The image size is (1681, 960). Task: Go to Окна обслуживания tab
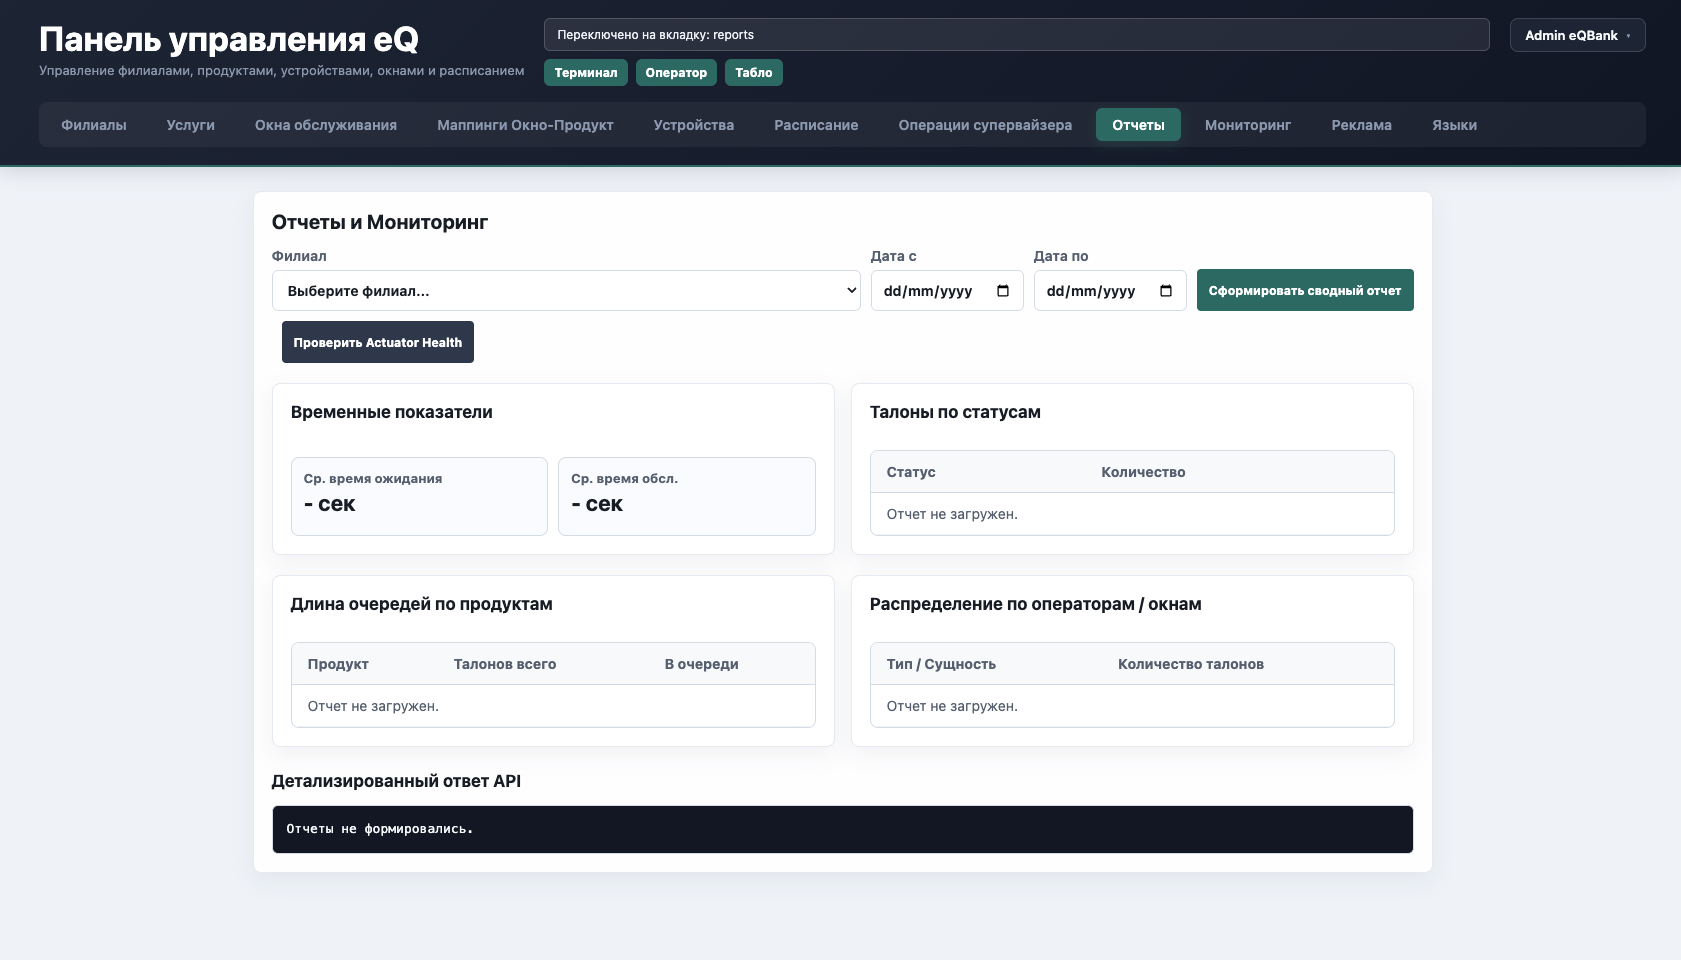click(326, 125)
